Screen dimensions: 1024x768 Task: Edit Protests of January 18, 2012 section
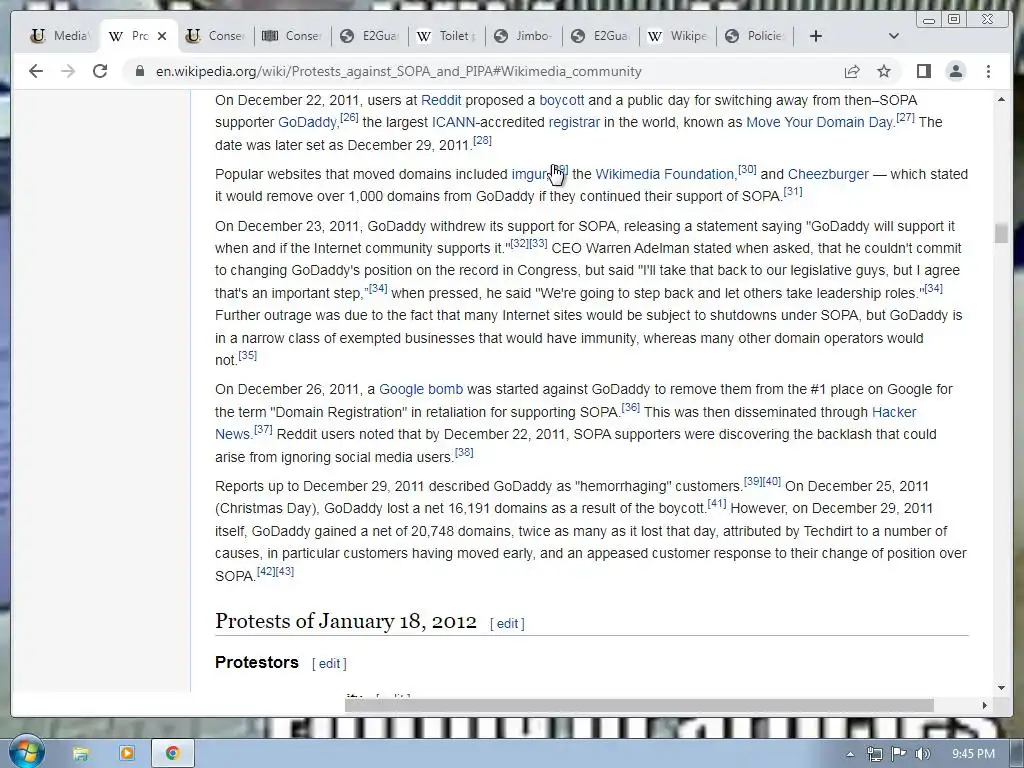coord(507,624)
